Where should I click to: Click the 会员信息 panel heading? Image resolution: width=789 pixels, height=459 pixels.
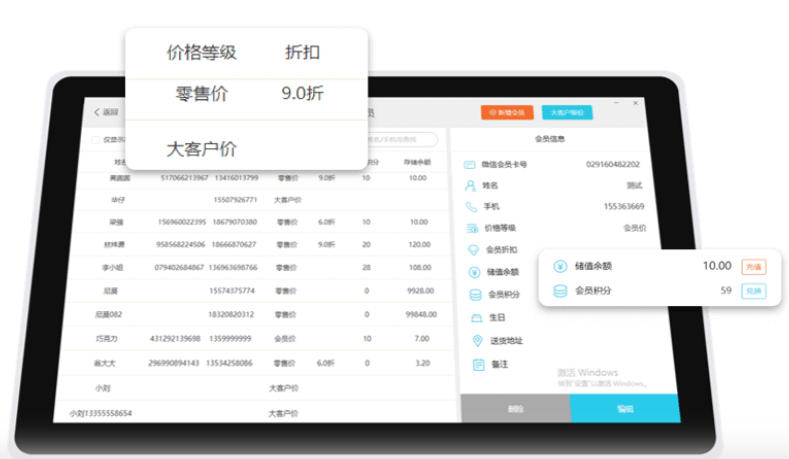tap(550, 139)
